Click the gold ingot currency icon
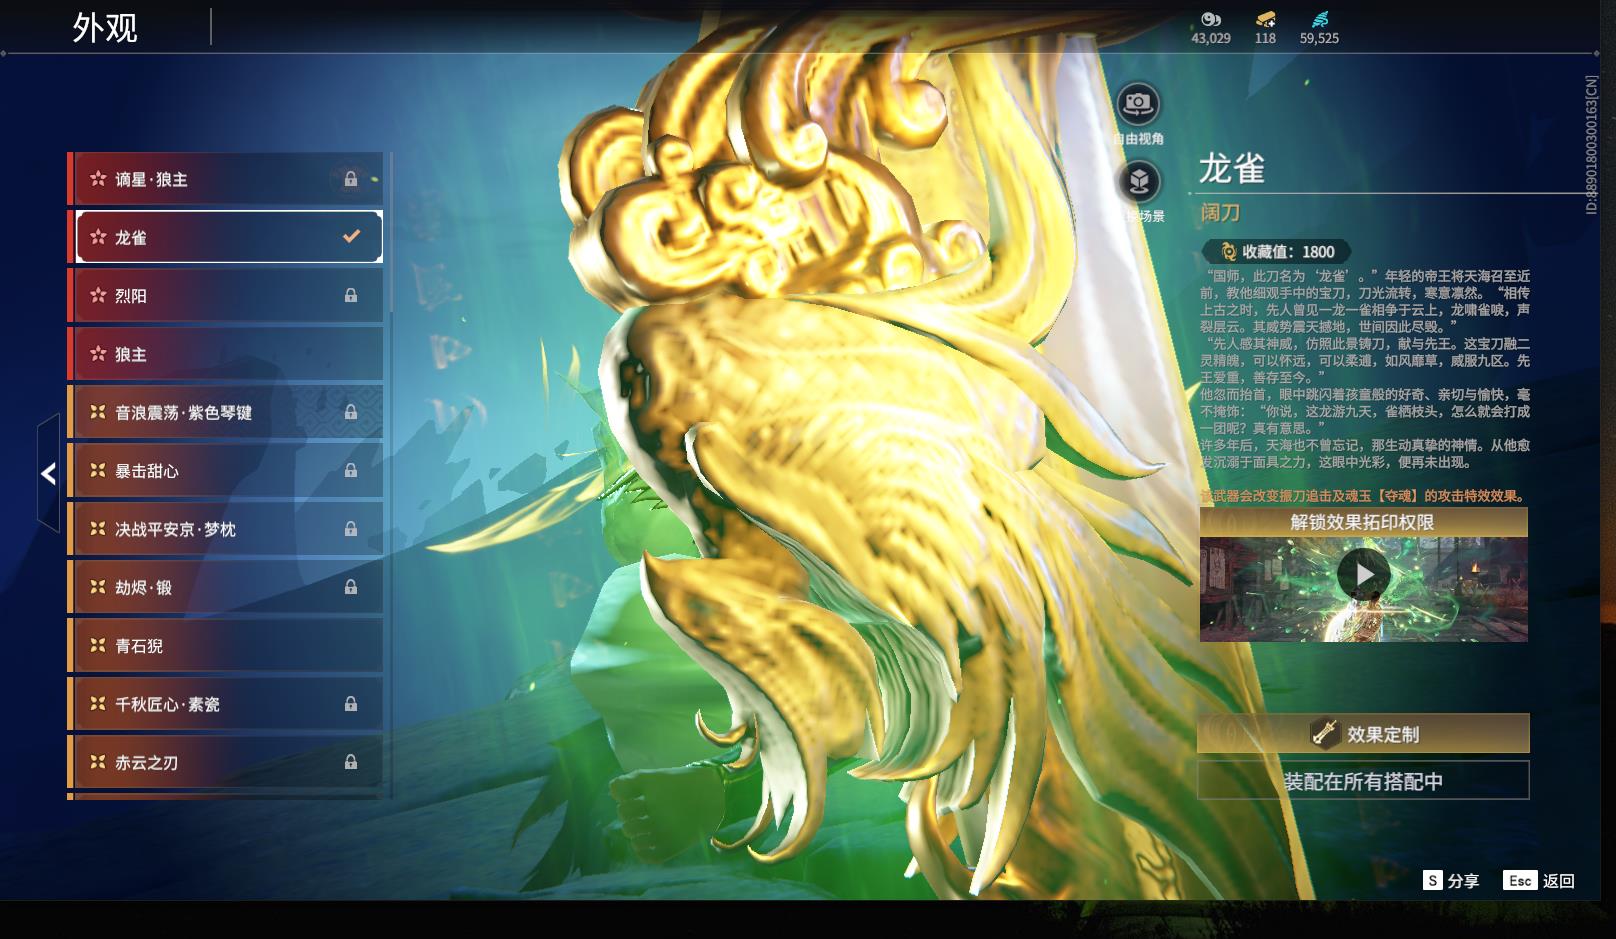The width and height of the screenshot is (1616, 939). click(x=1265, y=19)
